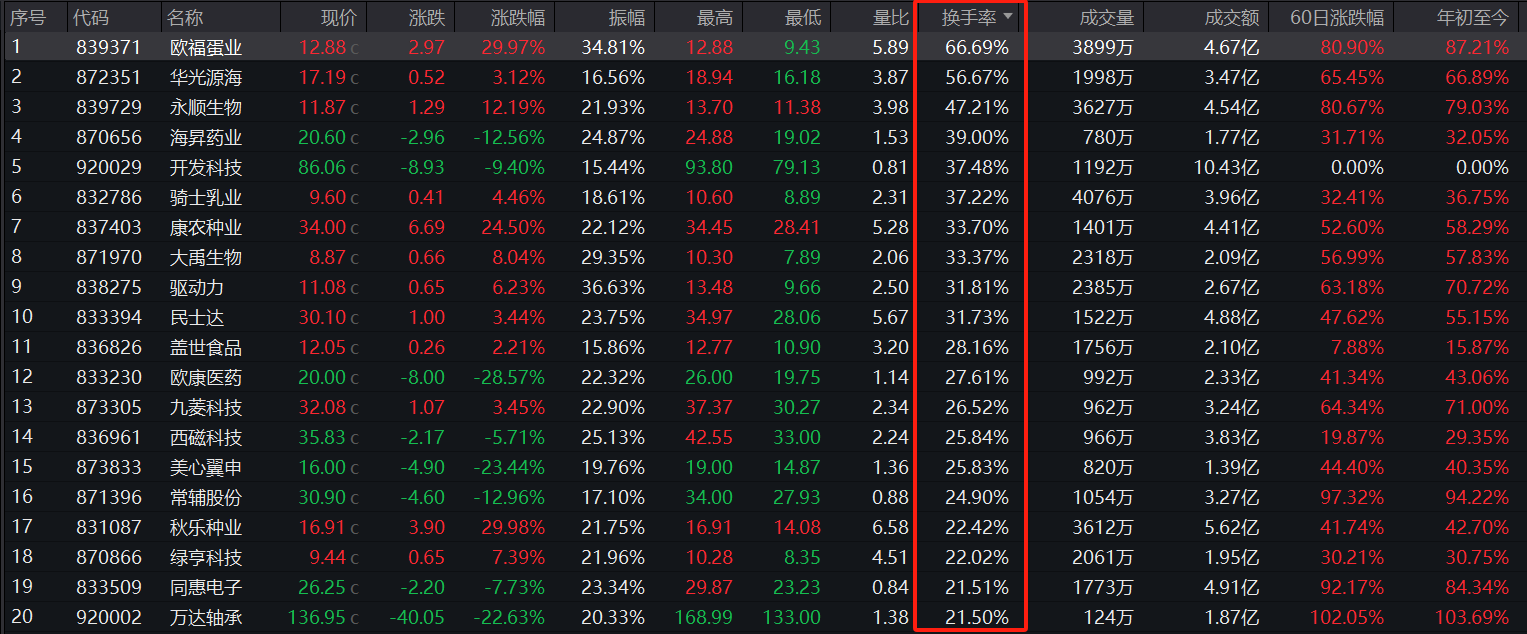Select stock 民士达
This screenshot has width=1527, height=634.
point(197,317)
